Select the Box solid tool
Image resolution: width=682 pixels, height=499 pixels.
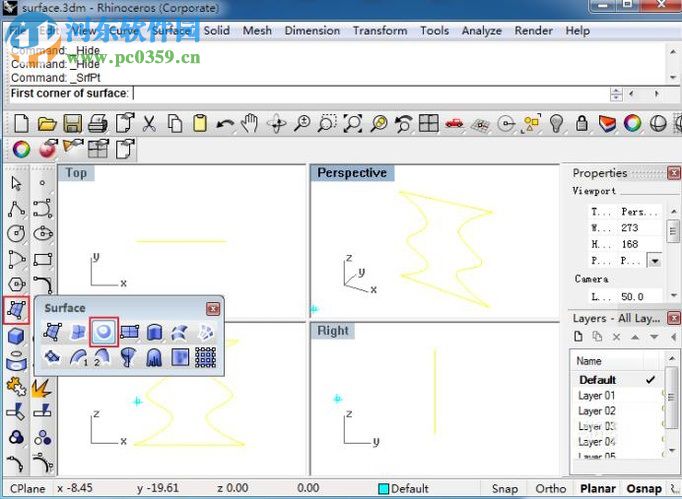(x=16, y=336)
